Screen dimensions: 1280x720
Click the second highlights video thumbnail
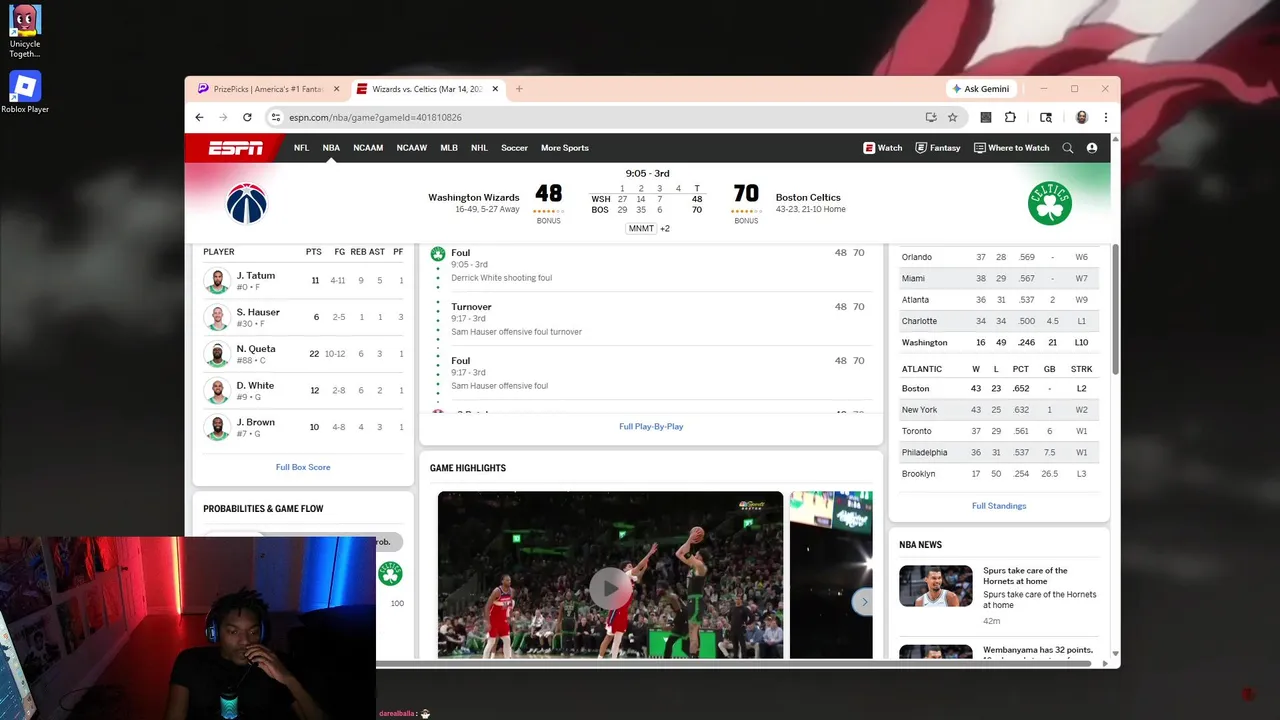831,575
